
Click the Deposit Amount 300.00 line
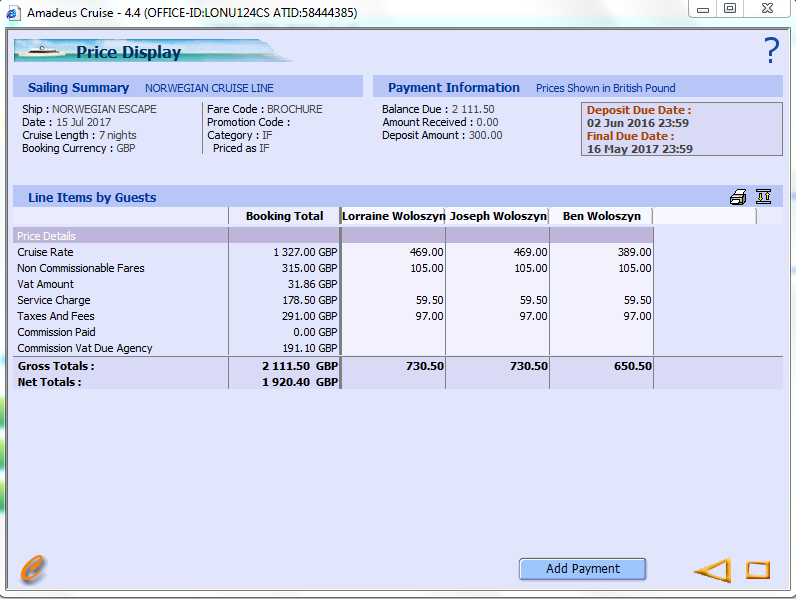[x=442, y=136]
